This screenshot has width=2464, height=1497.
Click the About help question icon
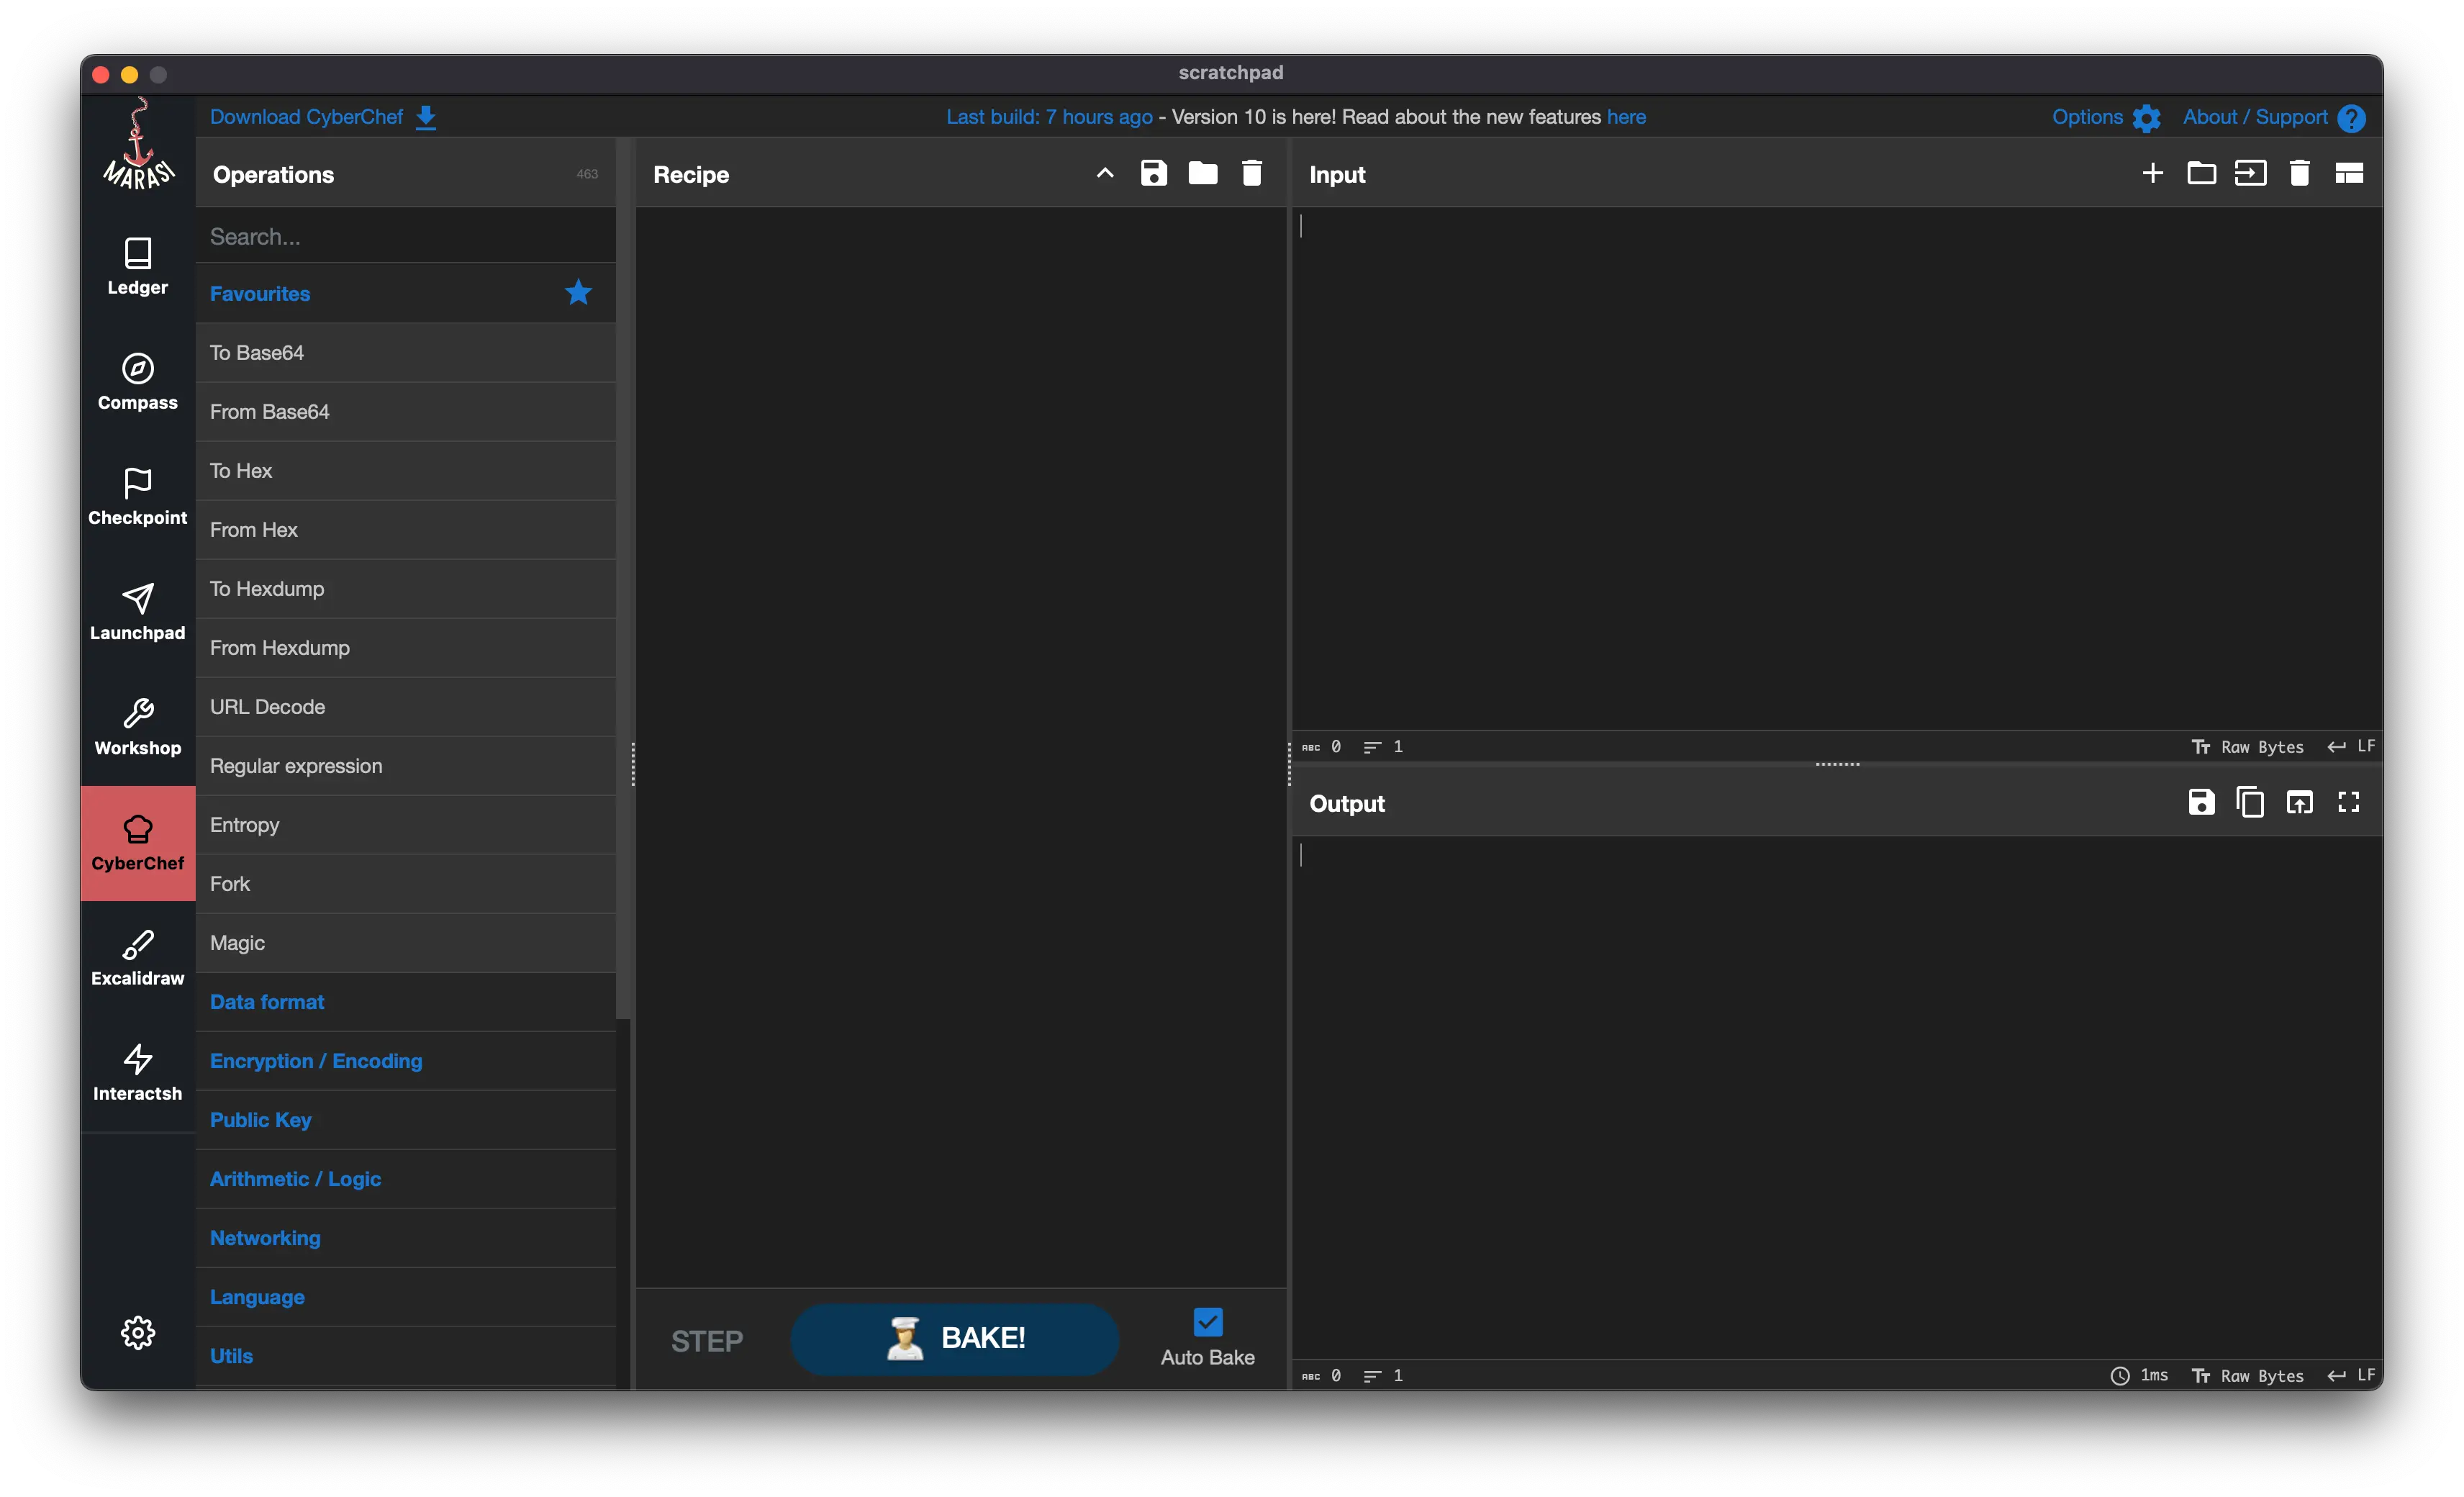2351,118
